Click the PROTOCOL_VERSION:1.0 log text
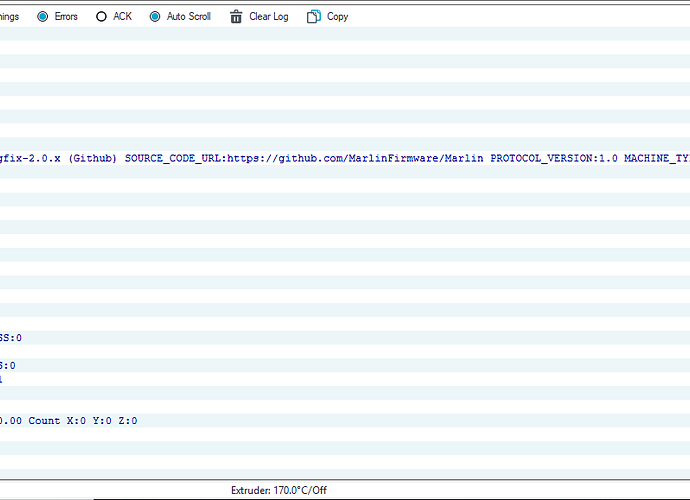Viewport: 690px width, 500px height. [x=553, y=158]
